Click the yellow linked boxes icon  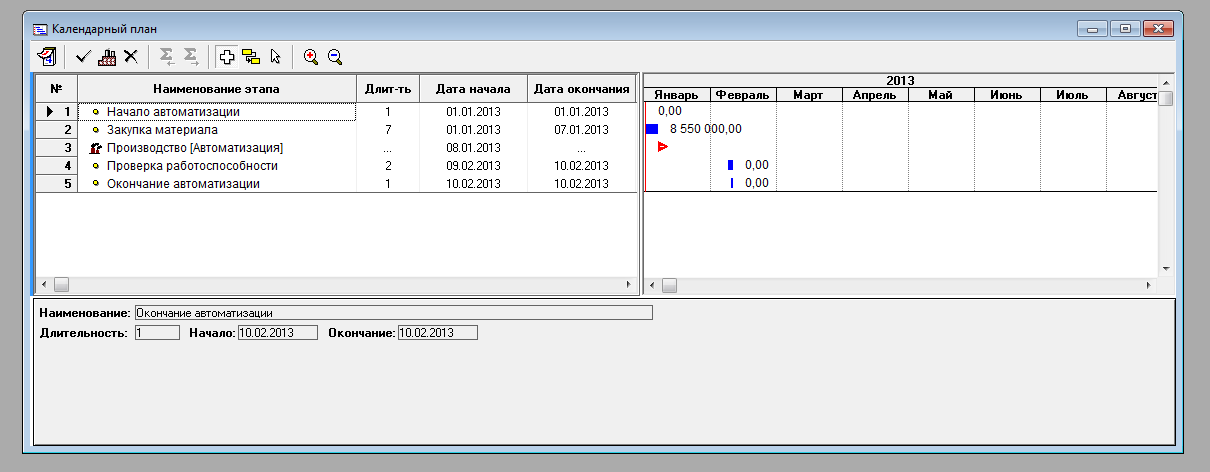pyautogui.click(x=251, y=57)
